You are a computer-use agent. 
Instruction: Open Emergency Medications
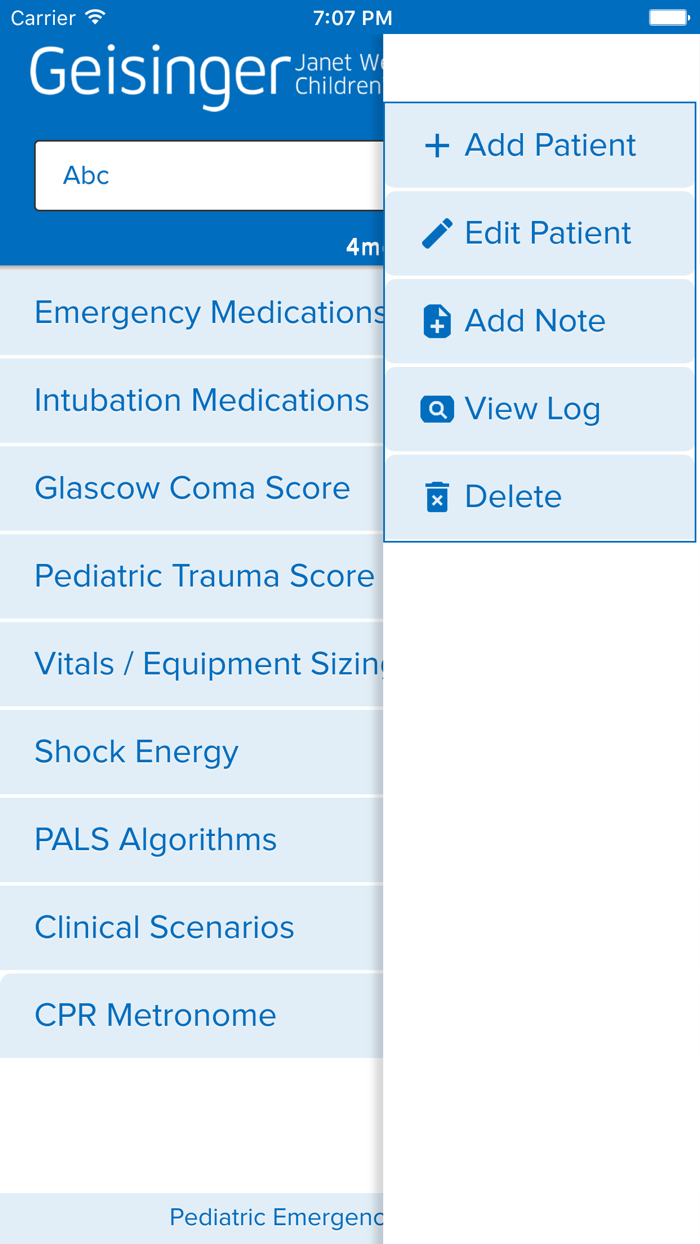(x=190, y=312)
